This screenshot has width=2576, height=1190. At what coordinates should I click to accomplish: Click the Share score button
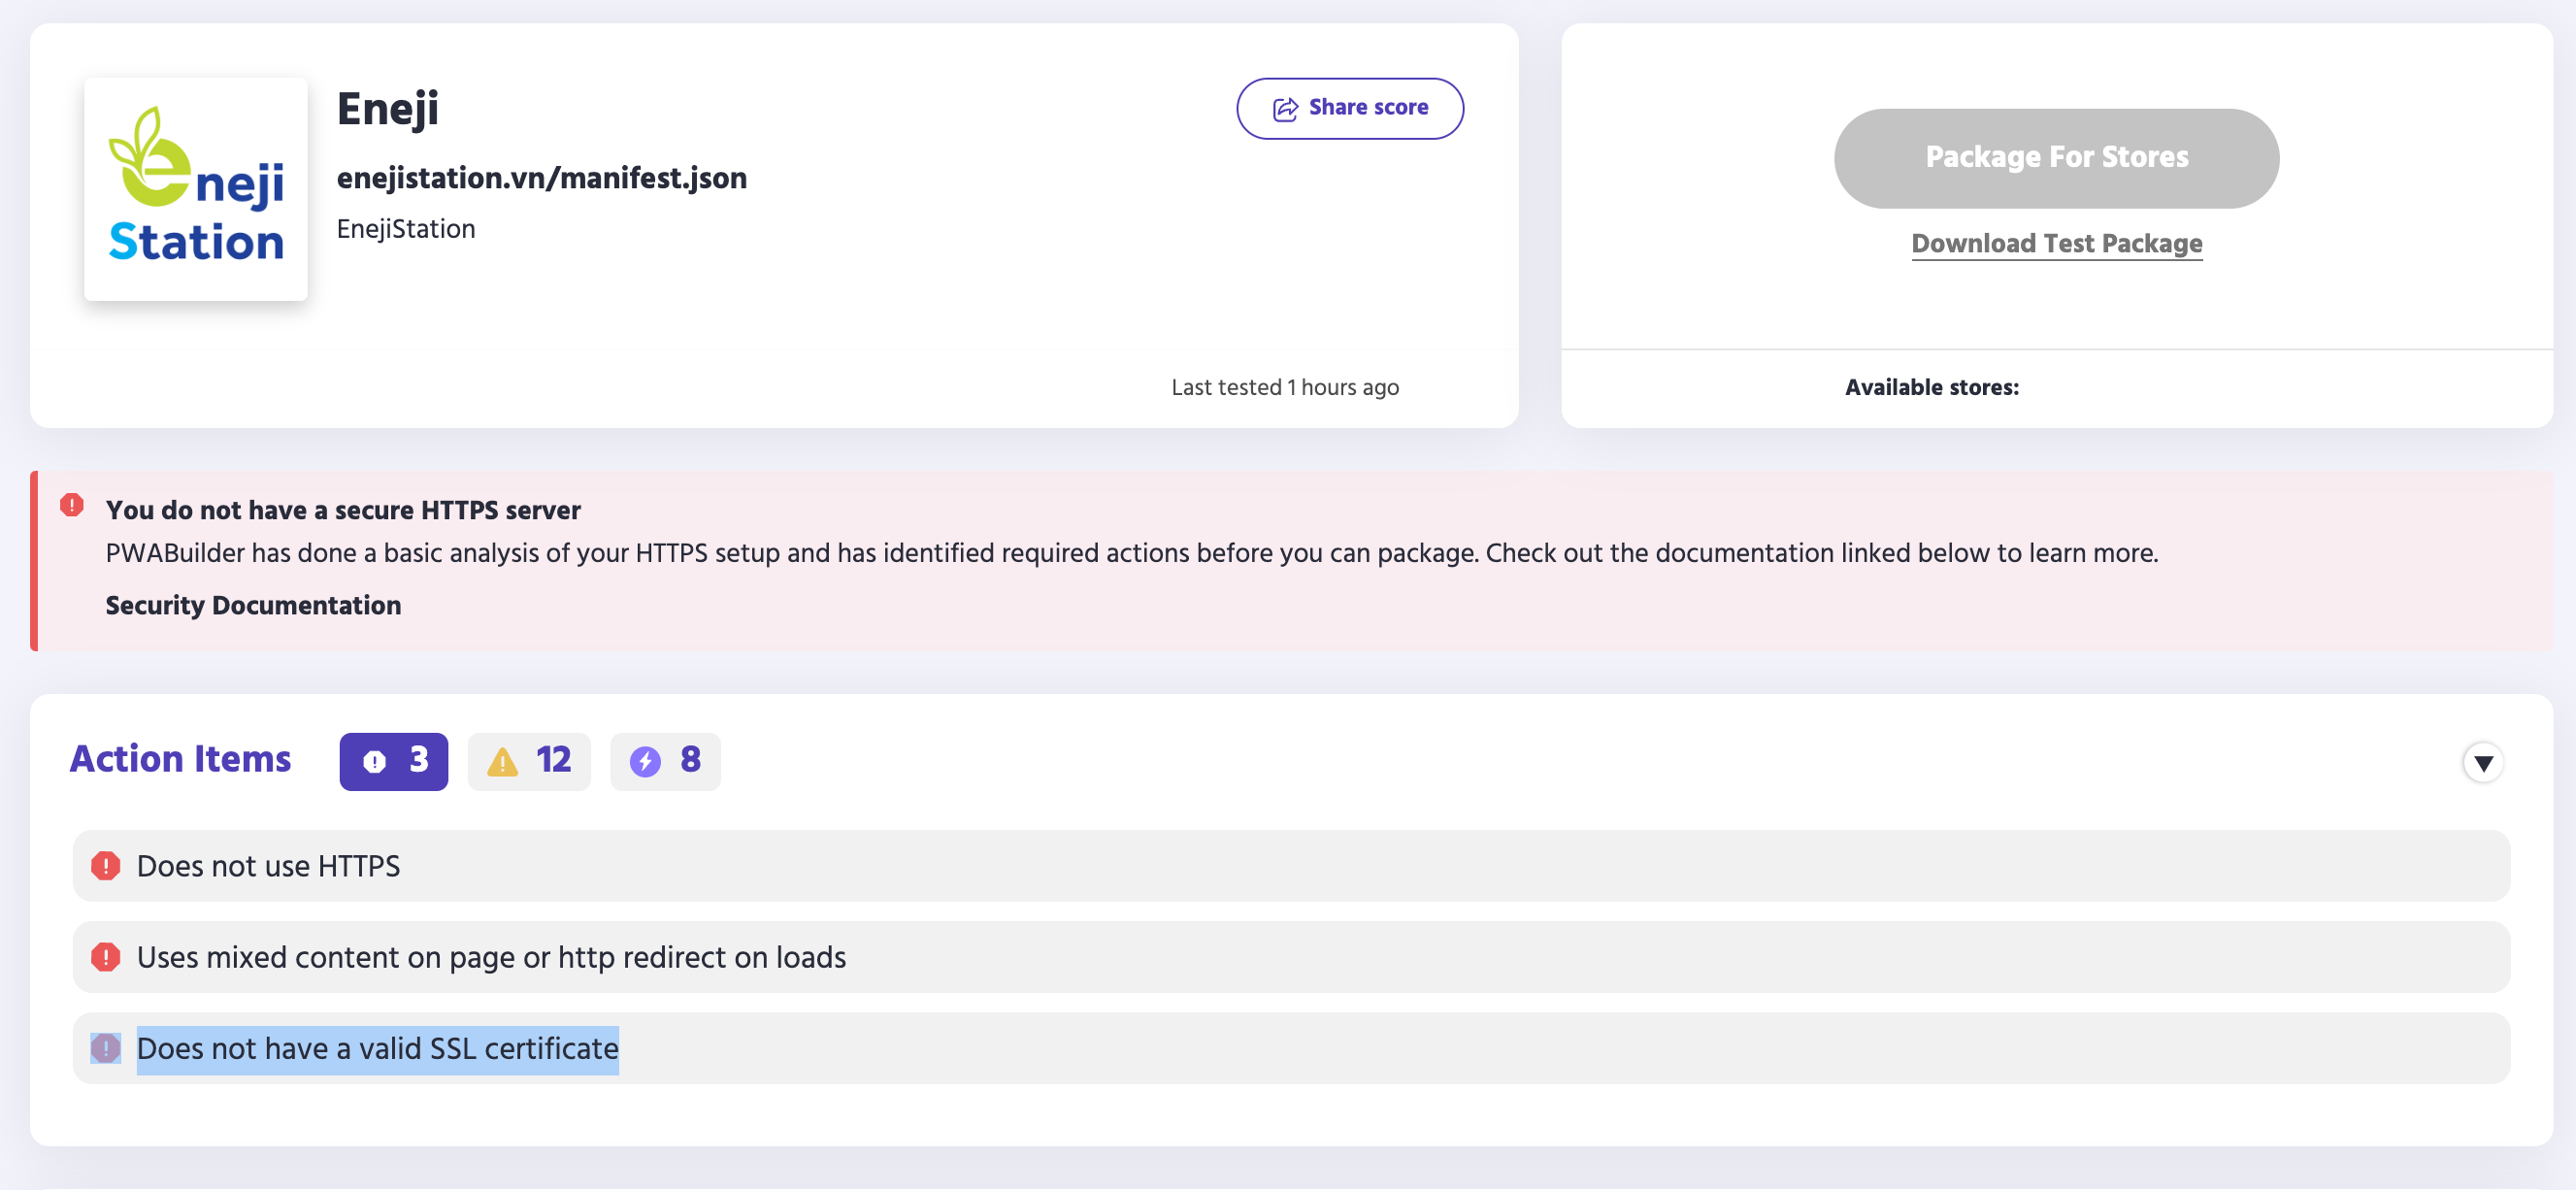(x=1350, y=107)
